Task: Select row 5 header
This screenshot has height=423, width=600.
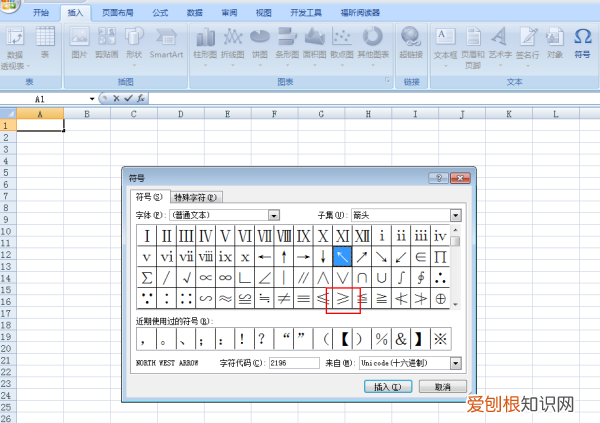Action: pyautogui.click(x=8, y=172)
